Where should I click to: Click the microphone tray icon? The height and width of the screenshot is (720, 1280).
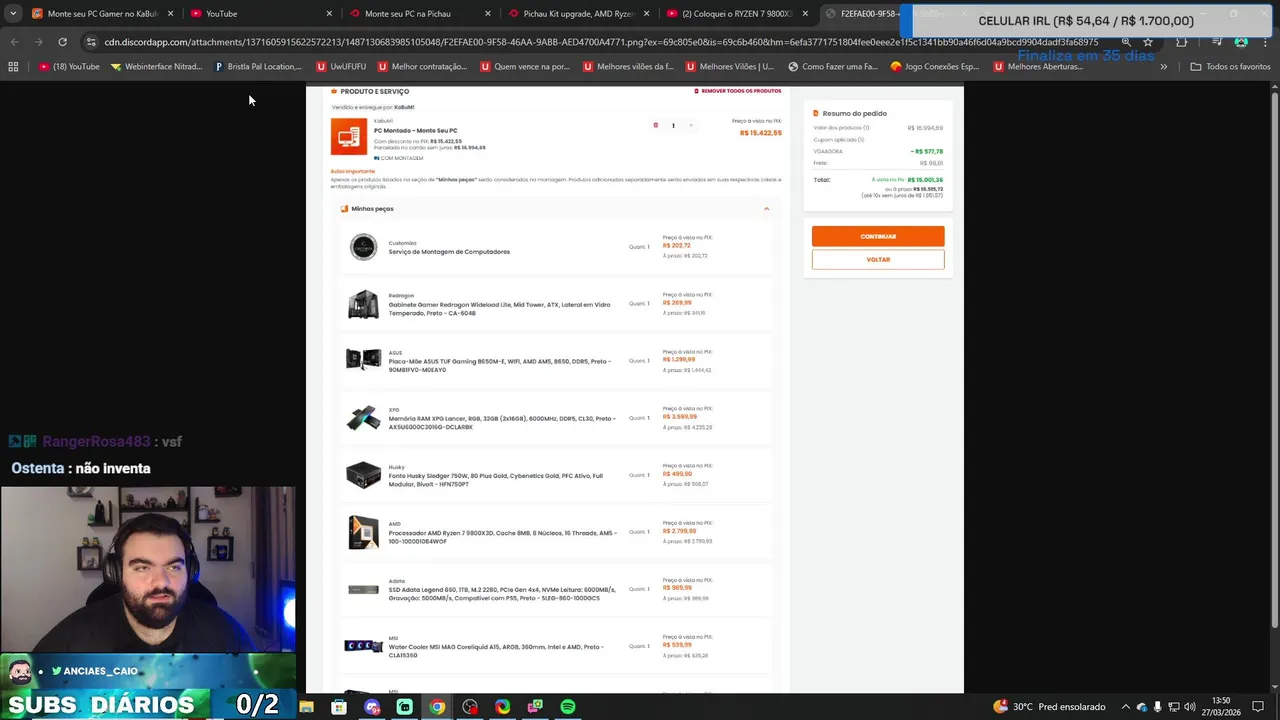(1157, 707)
